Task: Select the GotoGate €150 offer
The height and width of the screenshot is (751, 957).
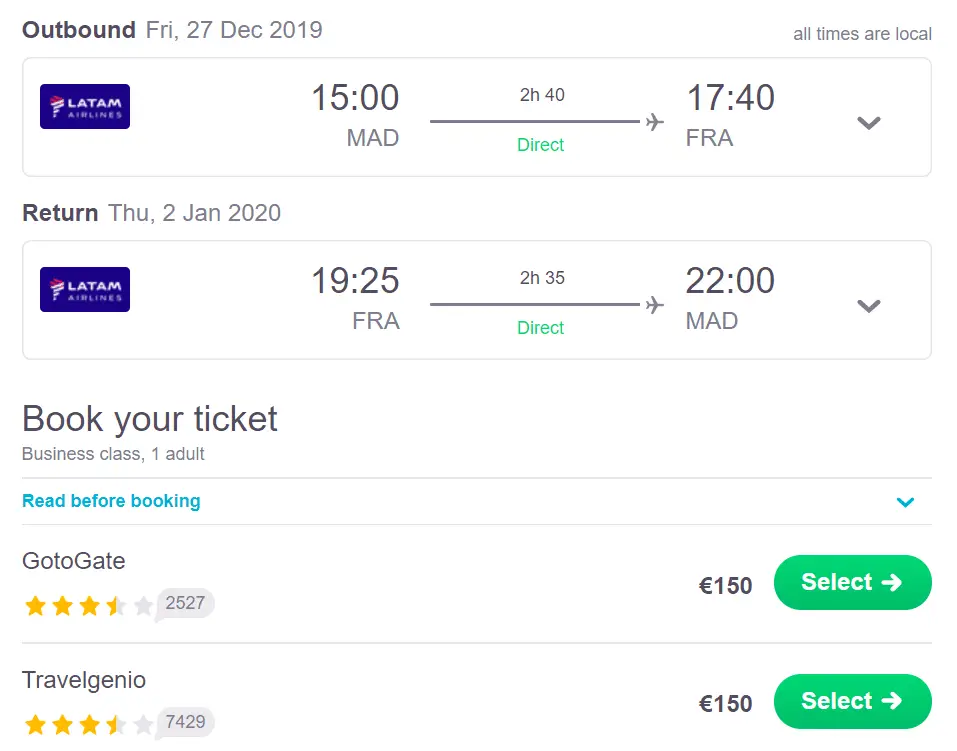Action: [852, 582]
